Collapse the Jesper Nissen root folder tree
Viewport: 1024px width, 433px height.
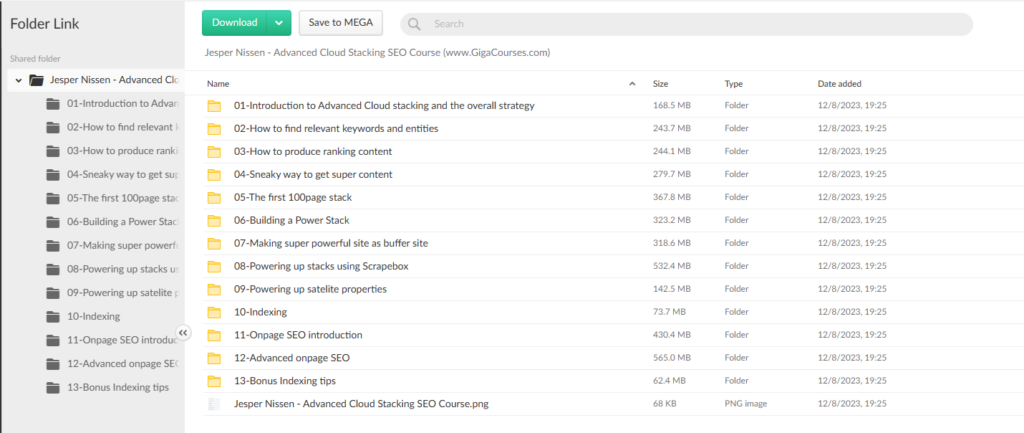pos(18,80)
